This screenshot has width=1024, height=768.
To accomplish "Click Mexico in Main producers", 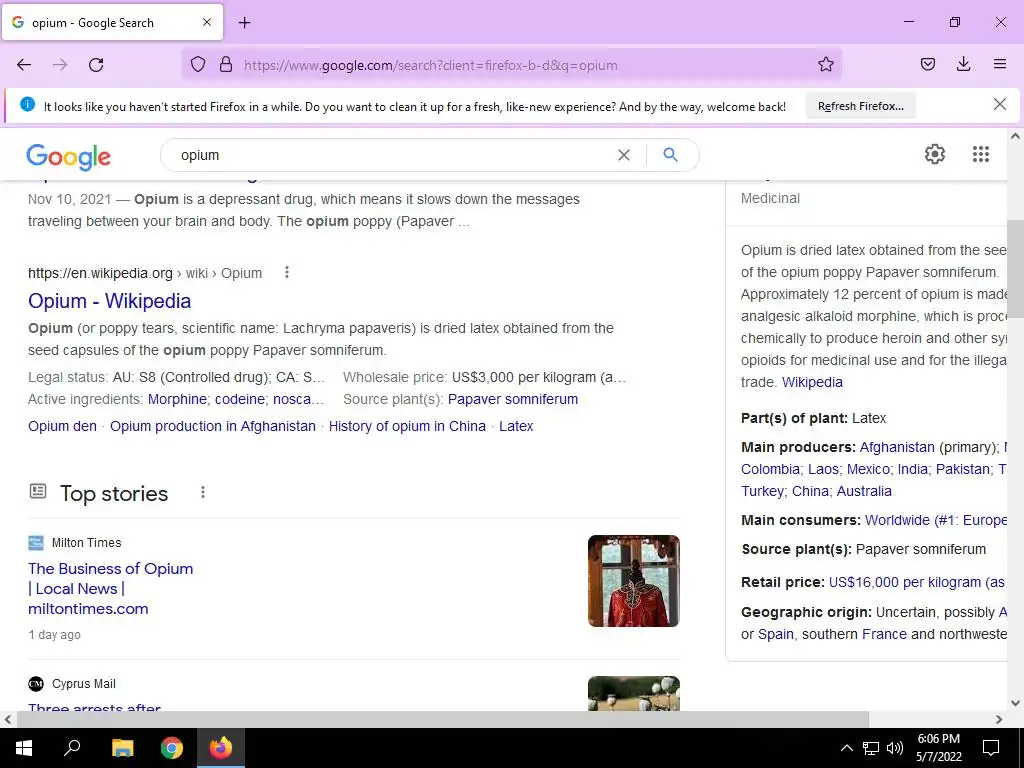I will click(868, 470).
